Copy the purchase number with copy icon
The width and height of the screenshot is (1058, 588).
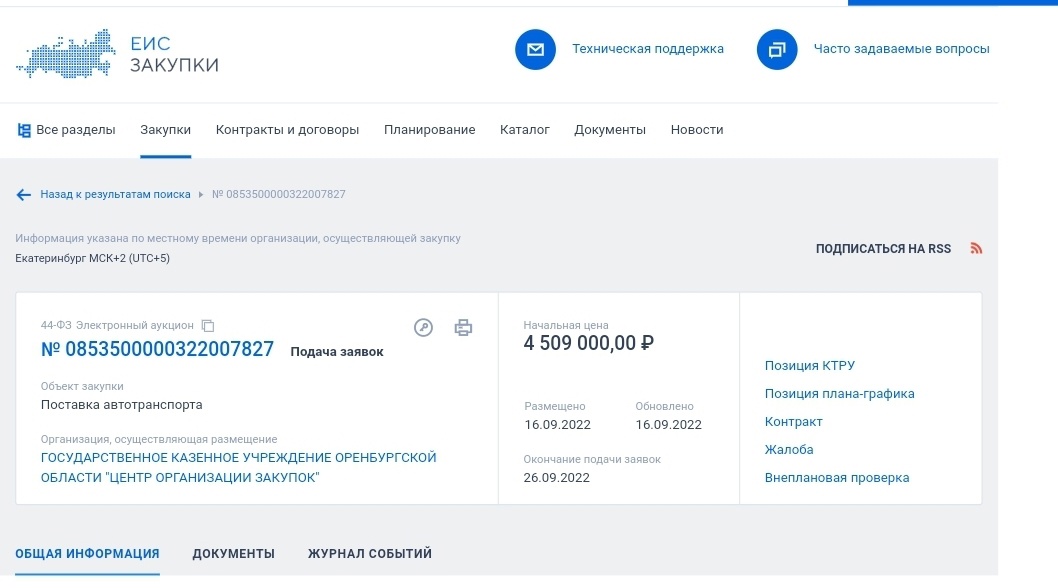pyautogui.click(x=208, y=326)
